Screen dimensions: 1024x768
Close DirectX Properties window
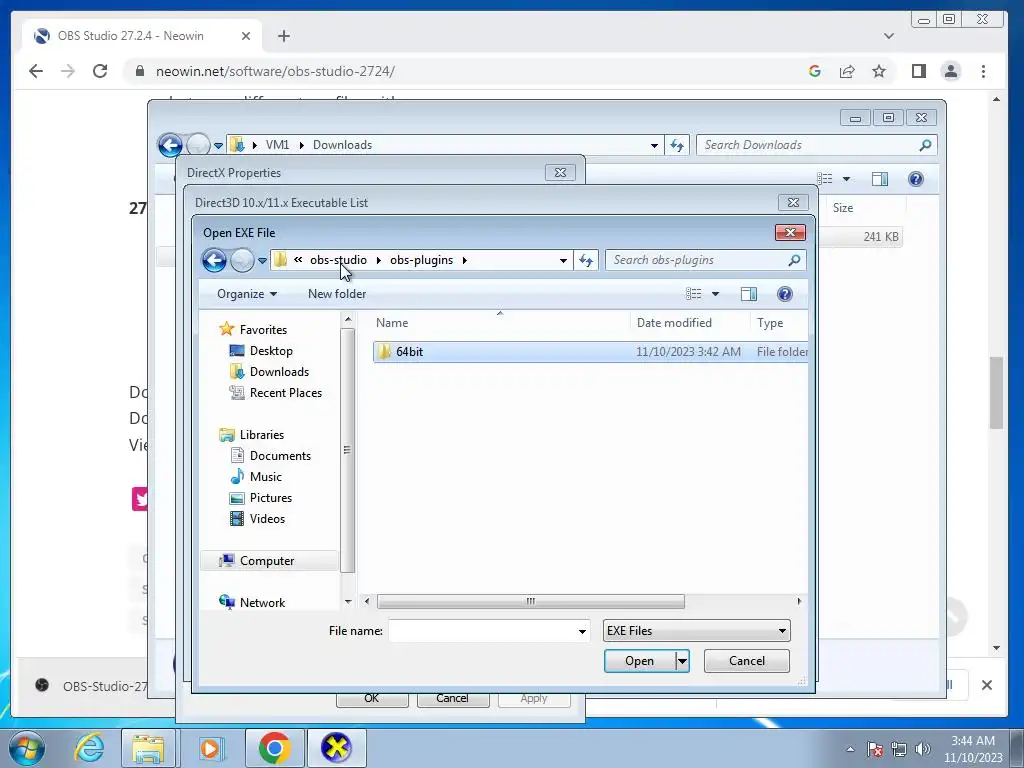pyautogui.click(x=560, y=172)
